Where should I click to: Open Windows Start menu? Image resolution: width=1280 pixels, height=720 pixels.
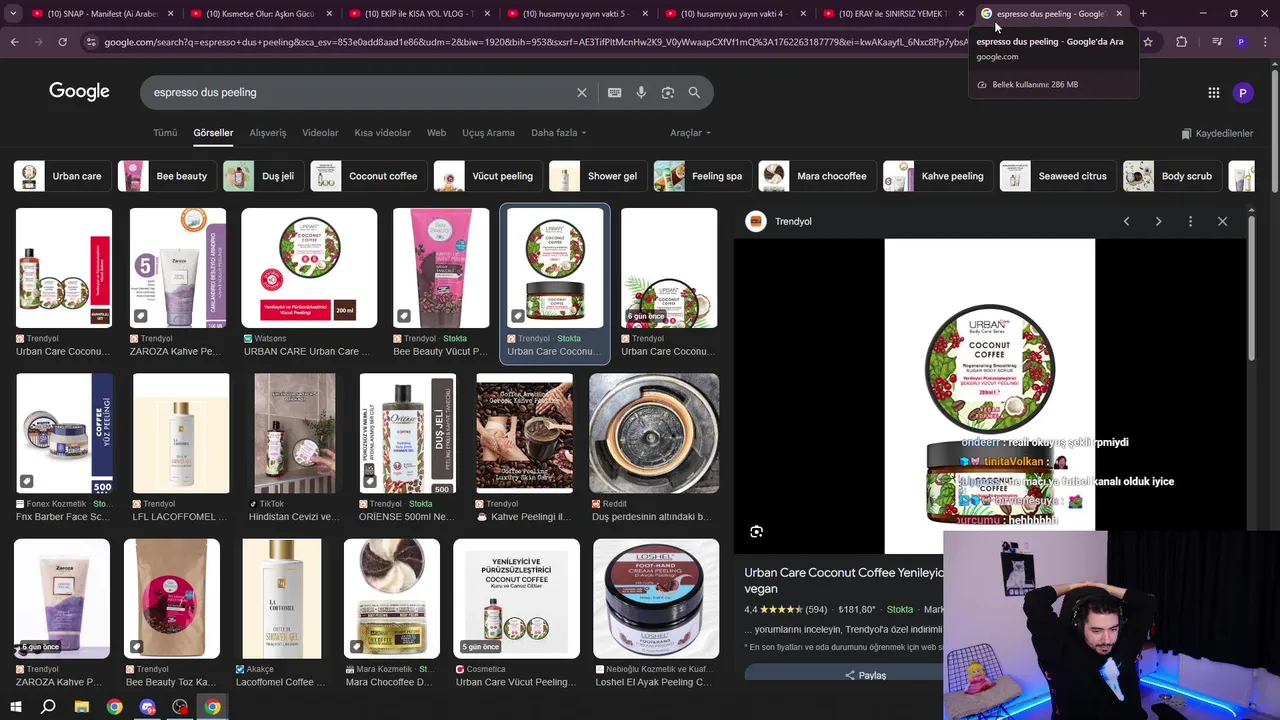coord(15,707)
